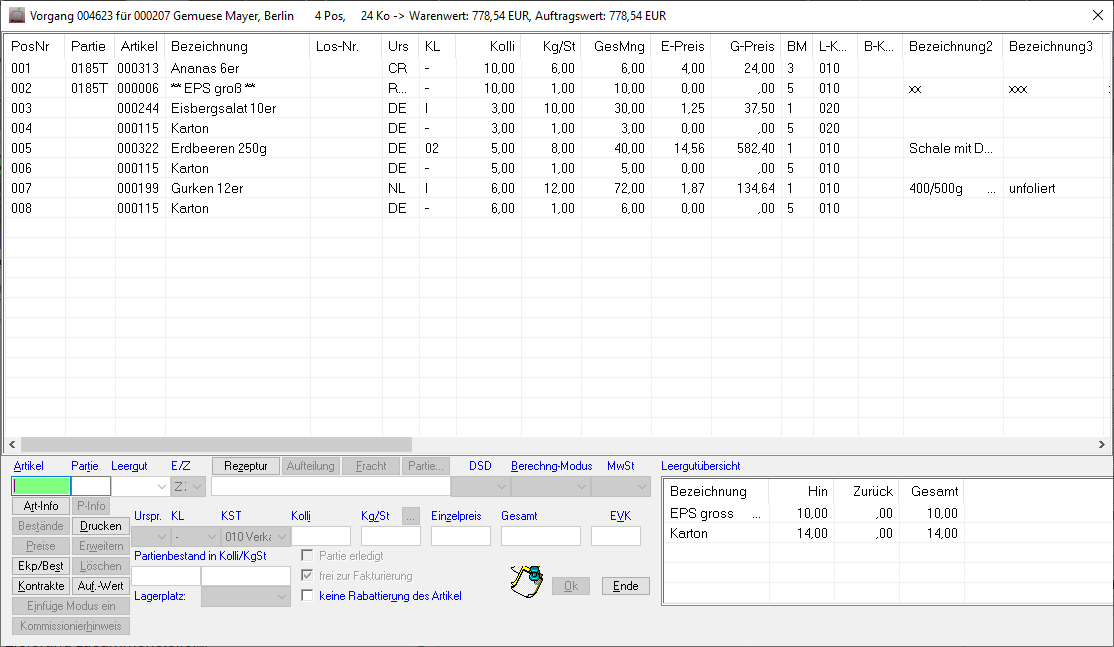This screenshot has width=1114, height=647.
Task: Open the KST 010 Verkauf dropdown
Action: pos(255,536)
